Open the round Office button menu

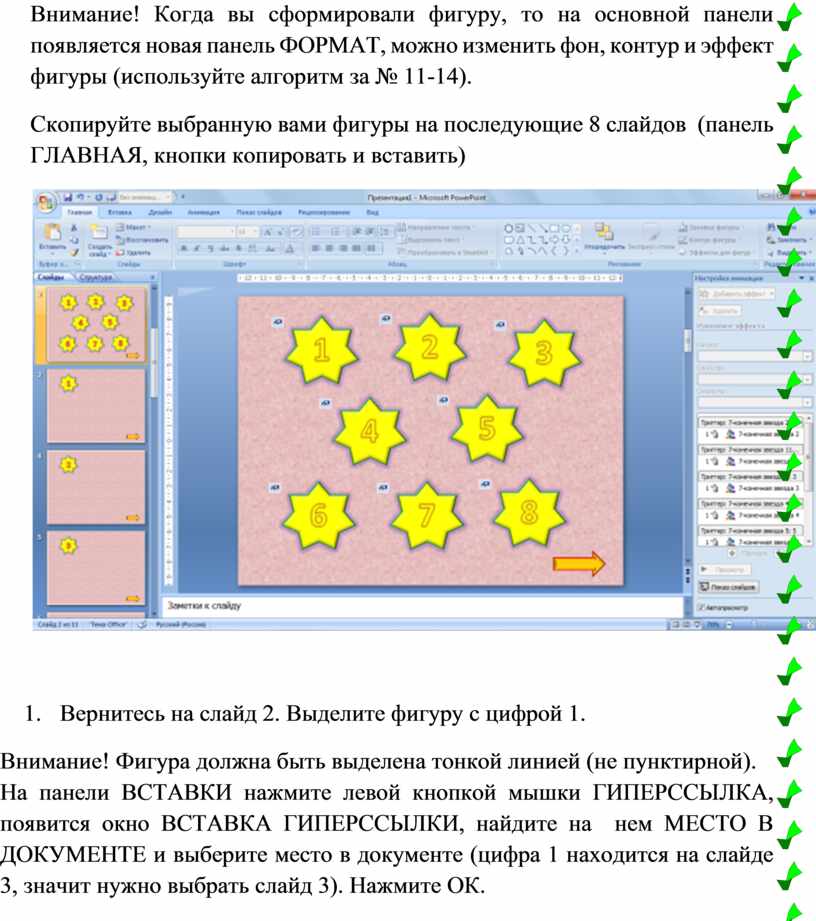click(x=46, y=203)
